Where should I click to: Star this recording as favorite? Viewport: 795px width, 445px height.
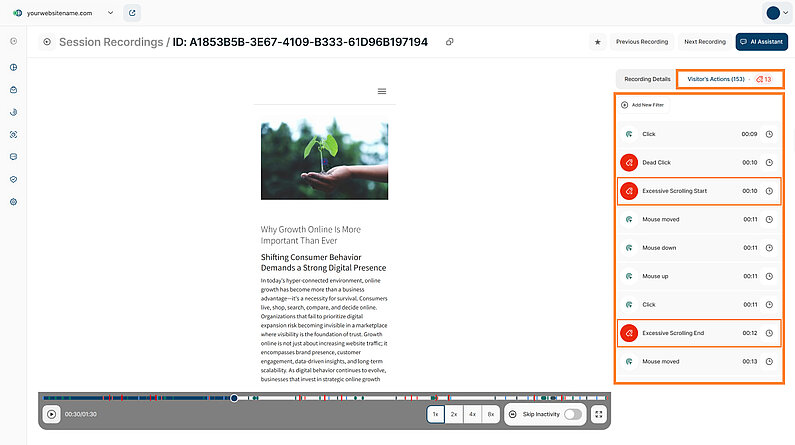[x=597, y=42]
